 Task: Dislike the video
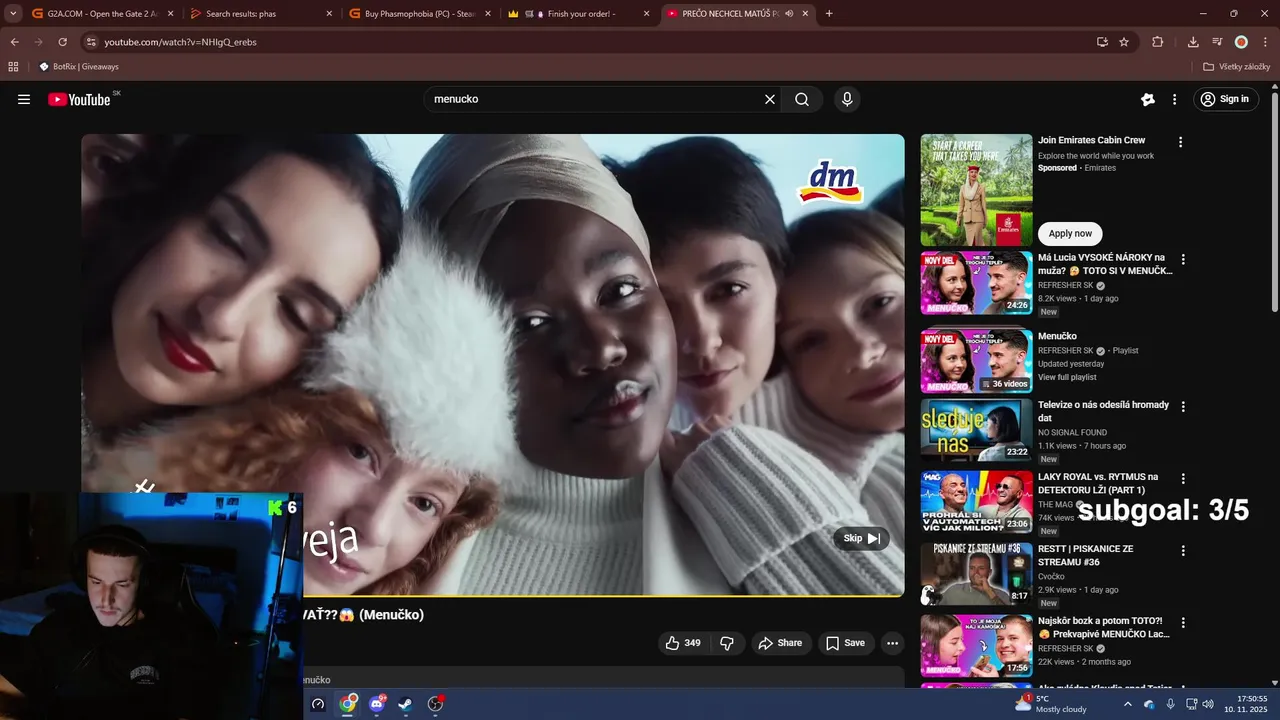727,643
